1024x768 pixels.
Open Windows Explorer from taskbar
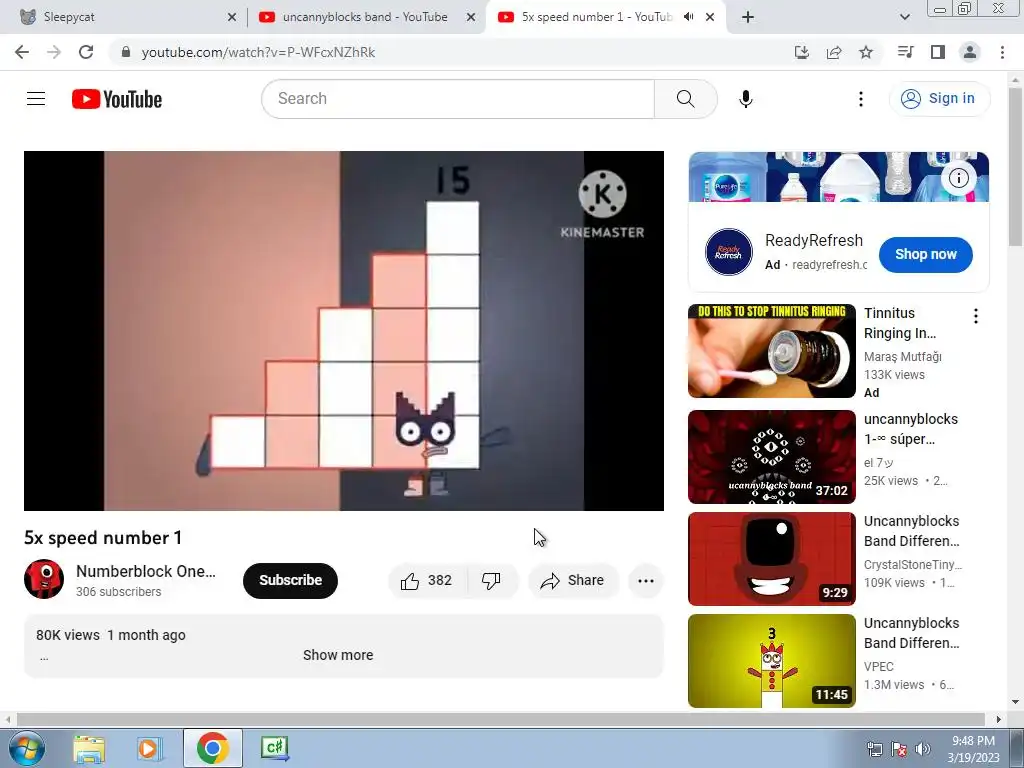(x=89, y=748)
